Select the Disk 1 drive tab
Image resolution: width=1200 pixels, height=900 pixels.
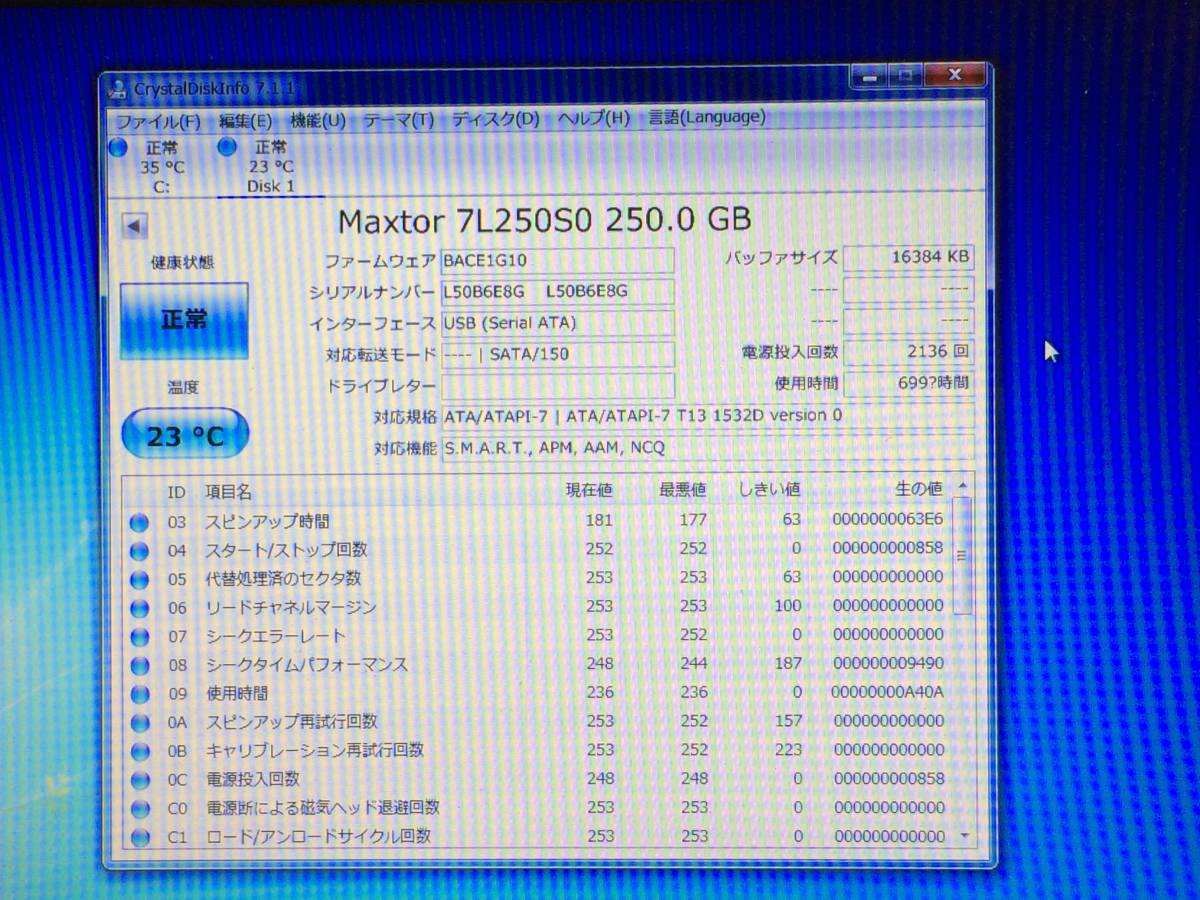pos(271,167)
